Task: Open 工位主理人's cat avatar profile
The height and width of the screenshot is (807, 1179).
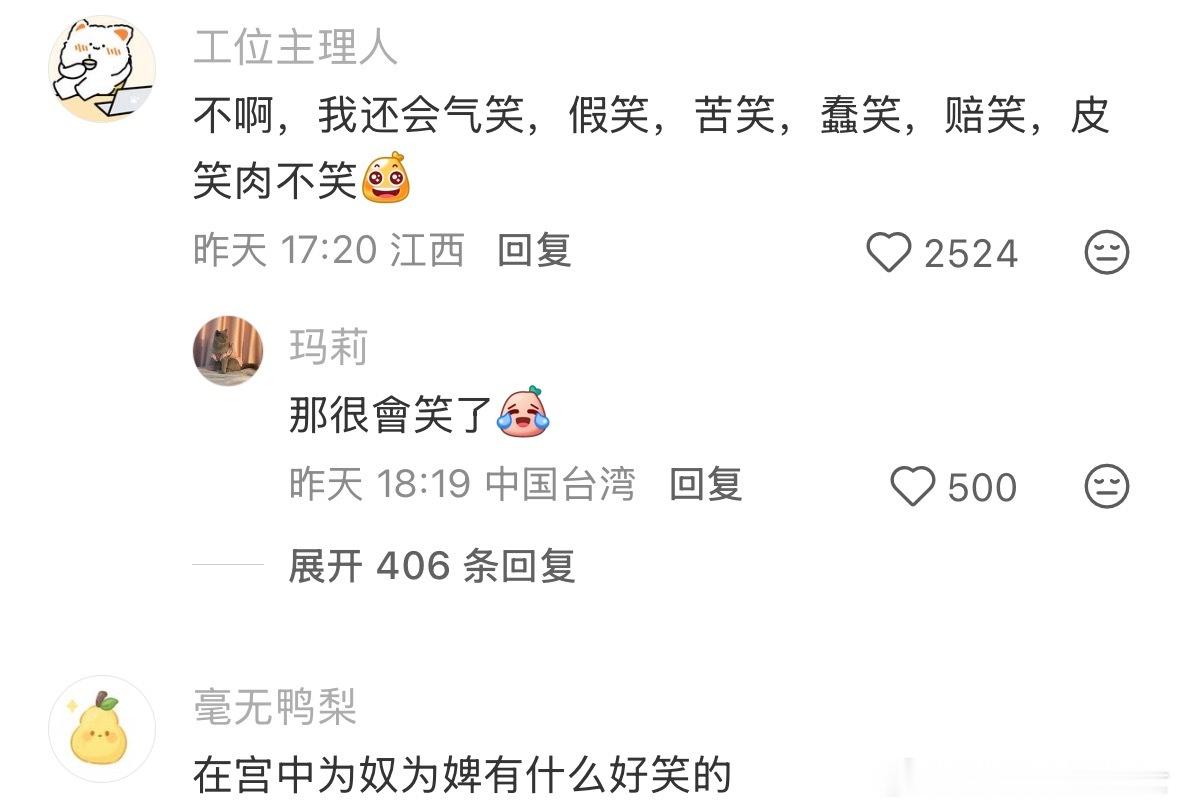Action: pyautogui.click(x=102, y=69)
